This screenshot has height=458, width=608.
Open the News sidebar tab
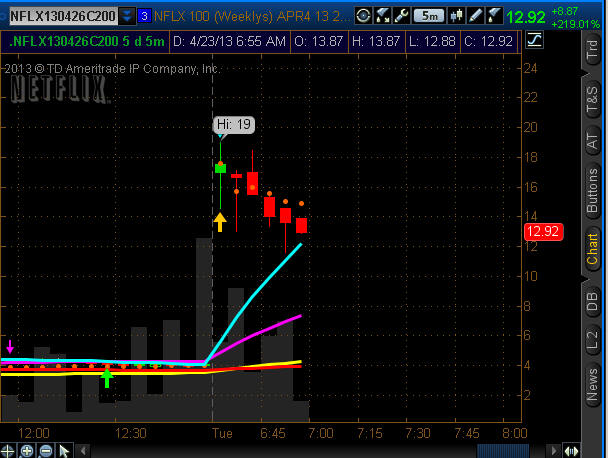(592, 379)
